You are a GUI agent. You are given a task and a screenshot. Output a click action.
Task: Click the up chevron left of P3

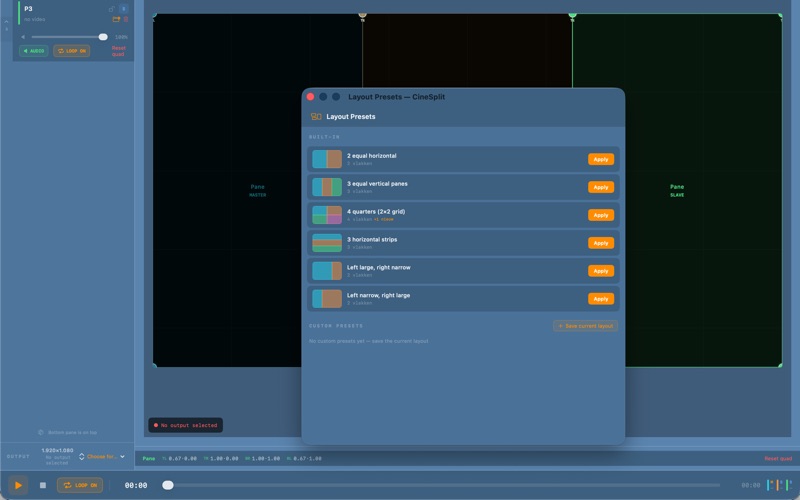(6, 22)
